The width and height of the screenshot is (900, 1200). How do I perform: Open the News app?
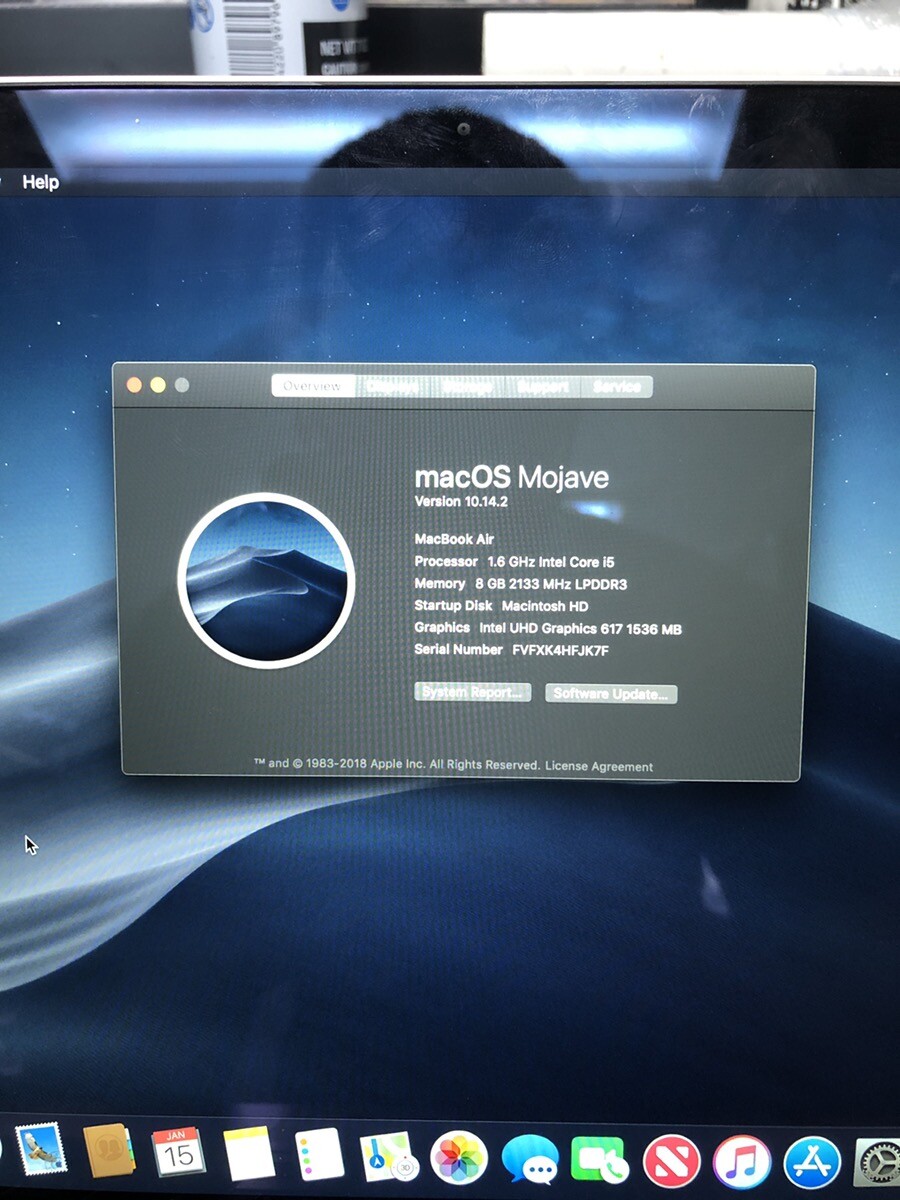671,1162
